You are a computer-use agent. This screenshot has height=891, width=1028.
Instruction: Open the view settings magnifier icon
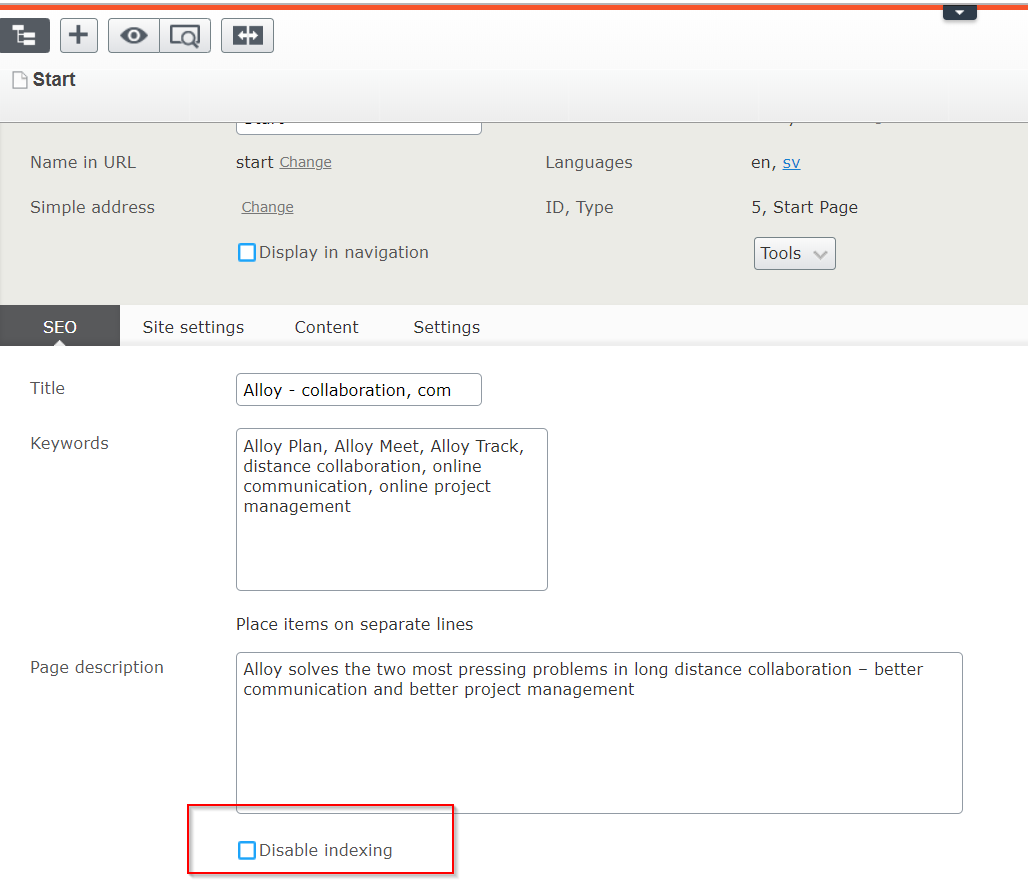(185, 36)
